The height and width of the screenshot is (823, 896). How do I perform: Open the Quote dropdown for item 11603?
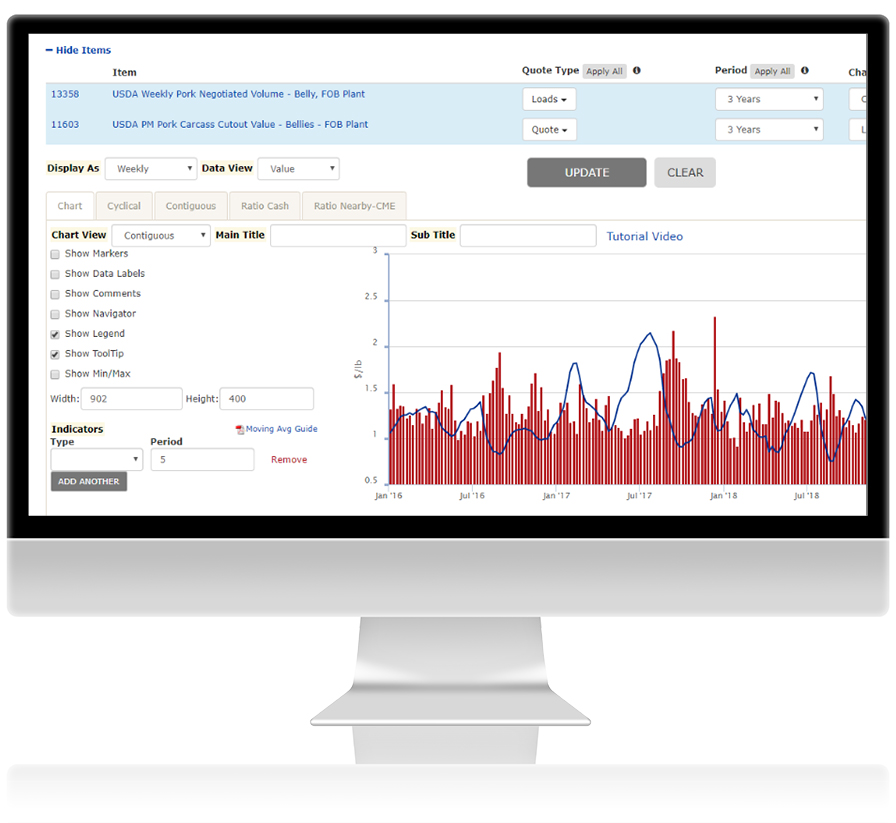point(549,130)
